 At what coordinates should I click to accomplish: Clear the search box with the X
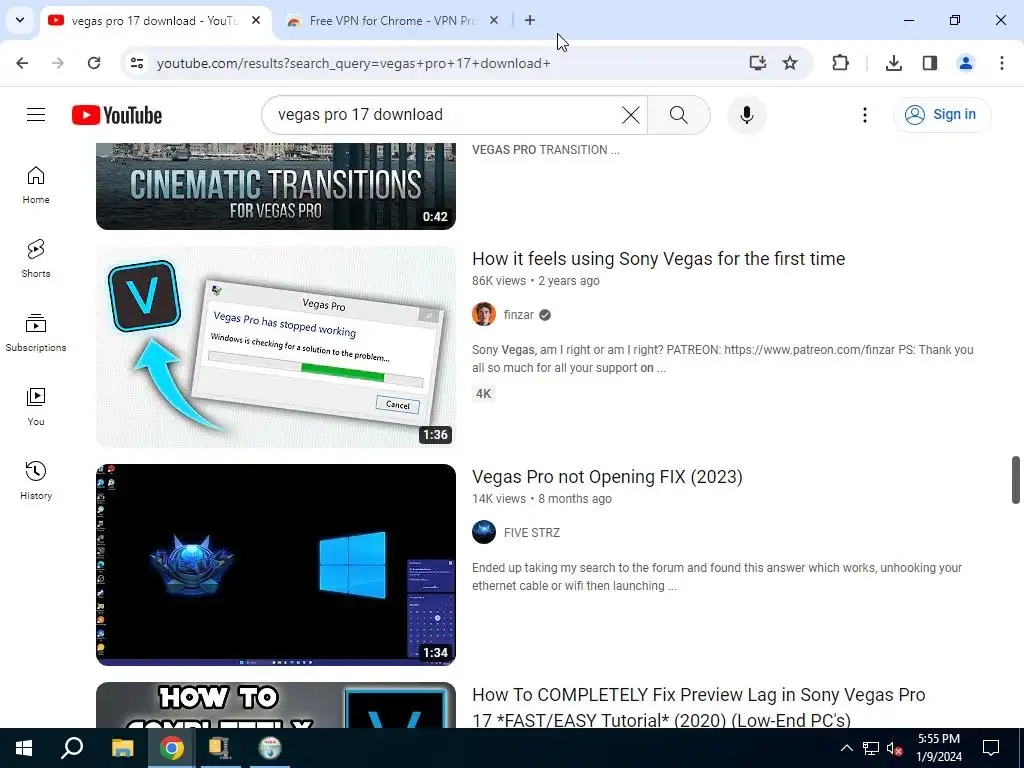pos(630,115)
